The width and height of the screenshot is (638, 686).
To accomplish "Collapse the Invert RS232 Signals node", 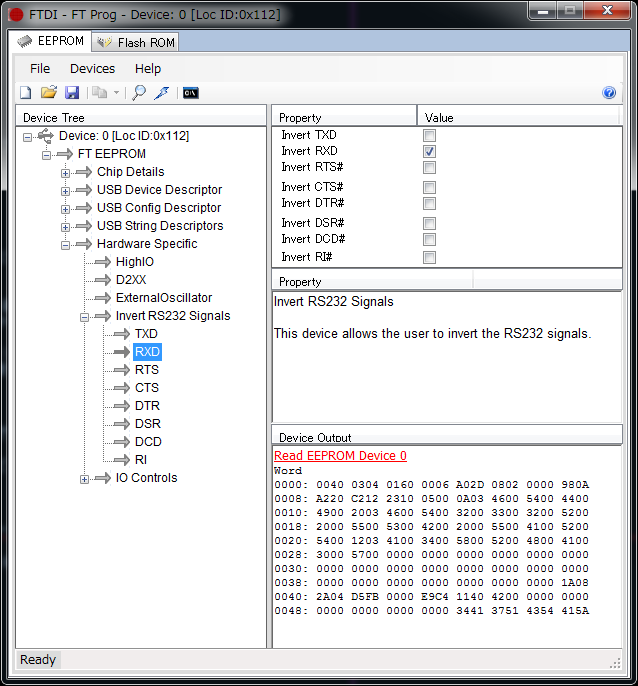I will (84, 317).
